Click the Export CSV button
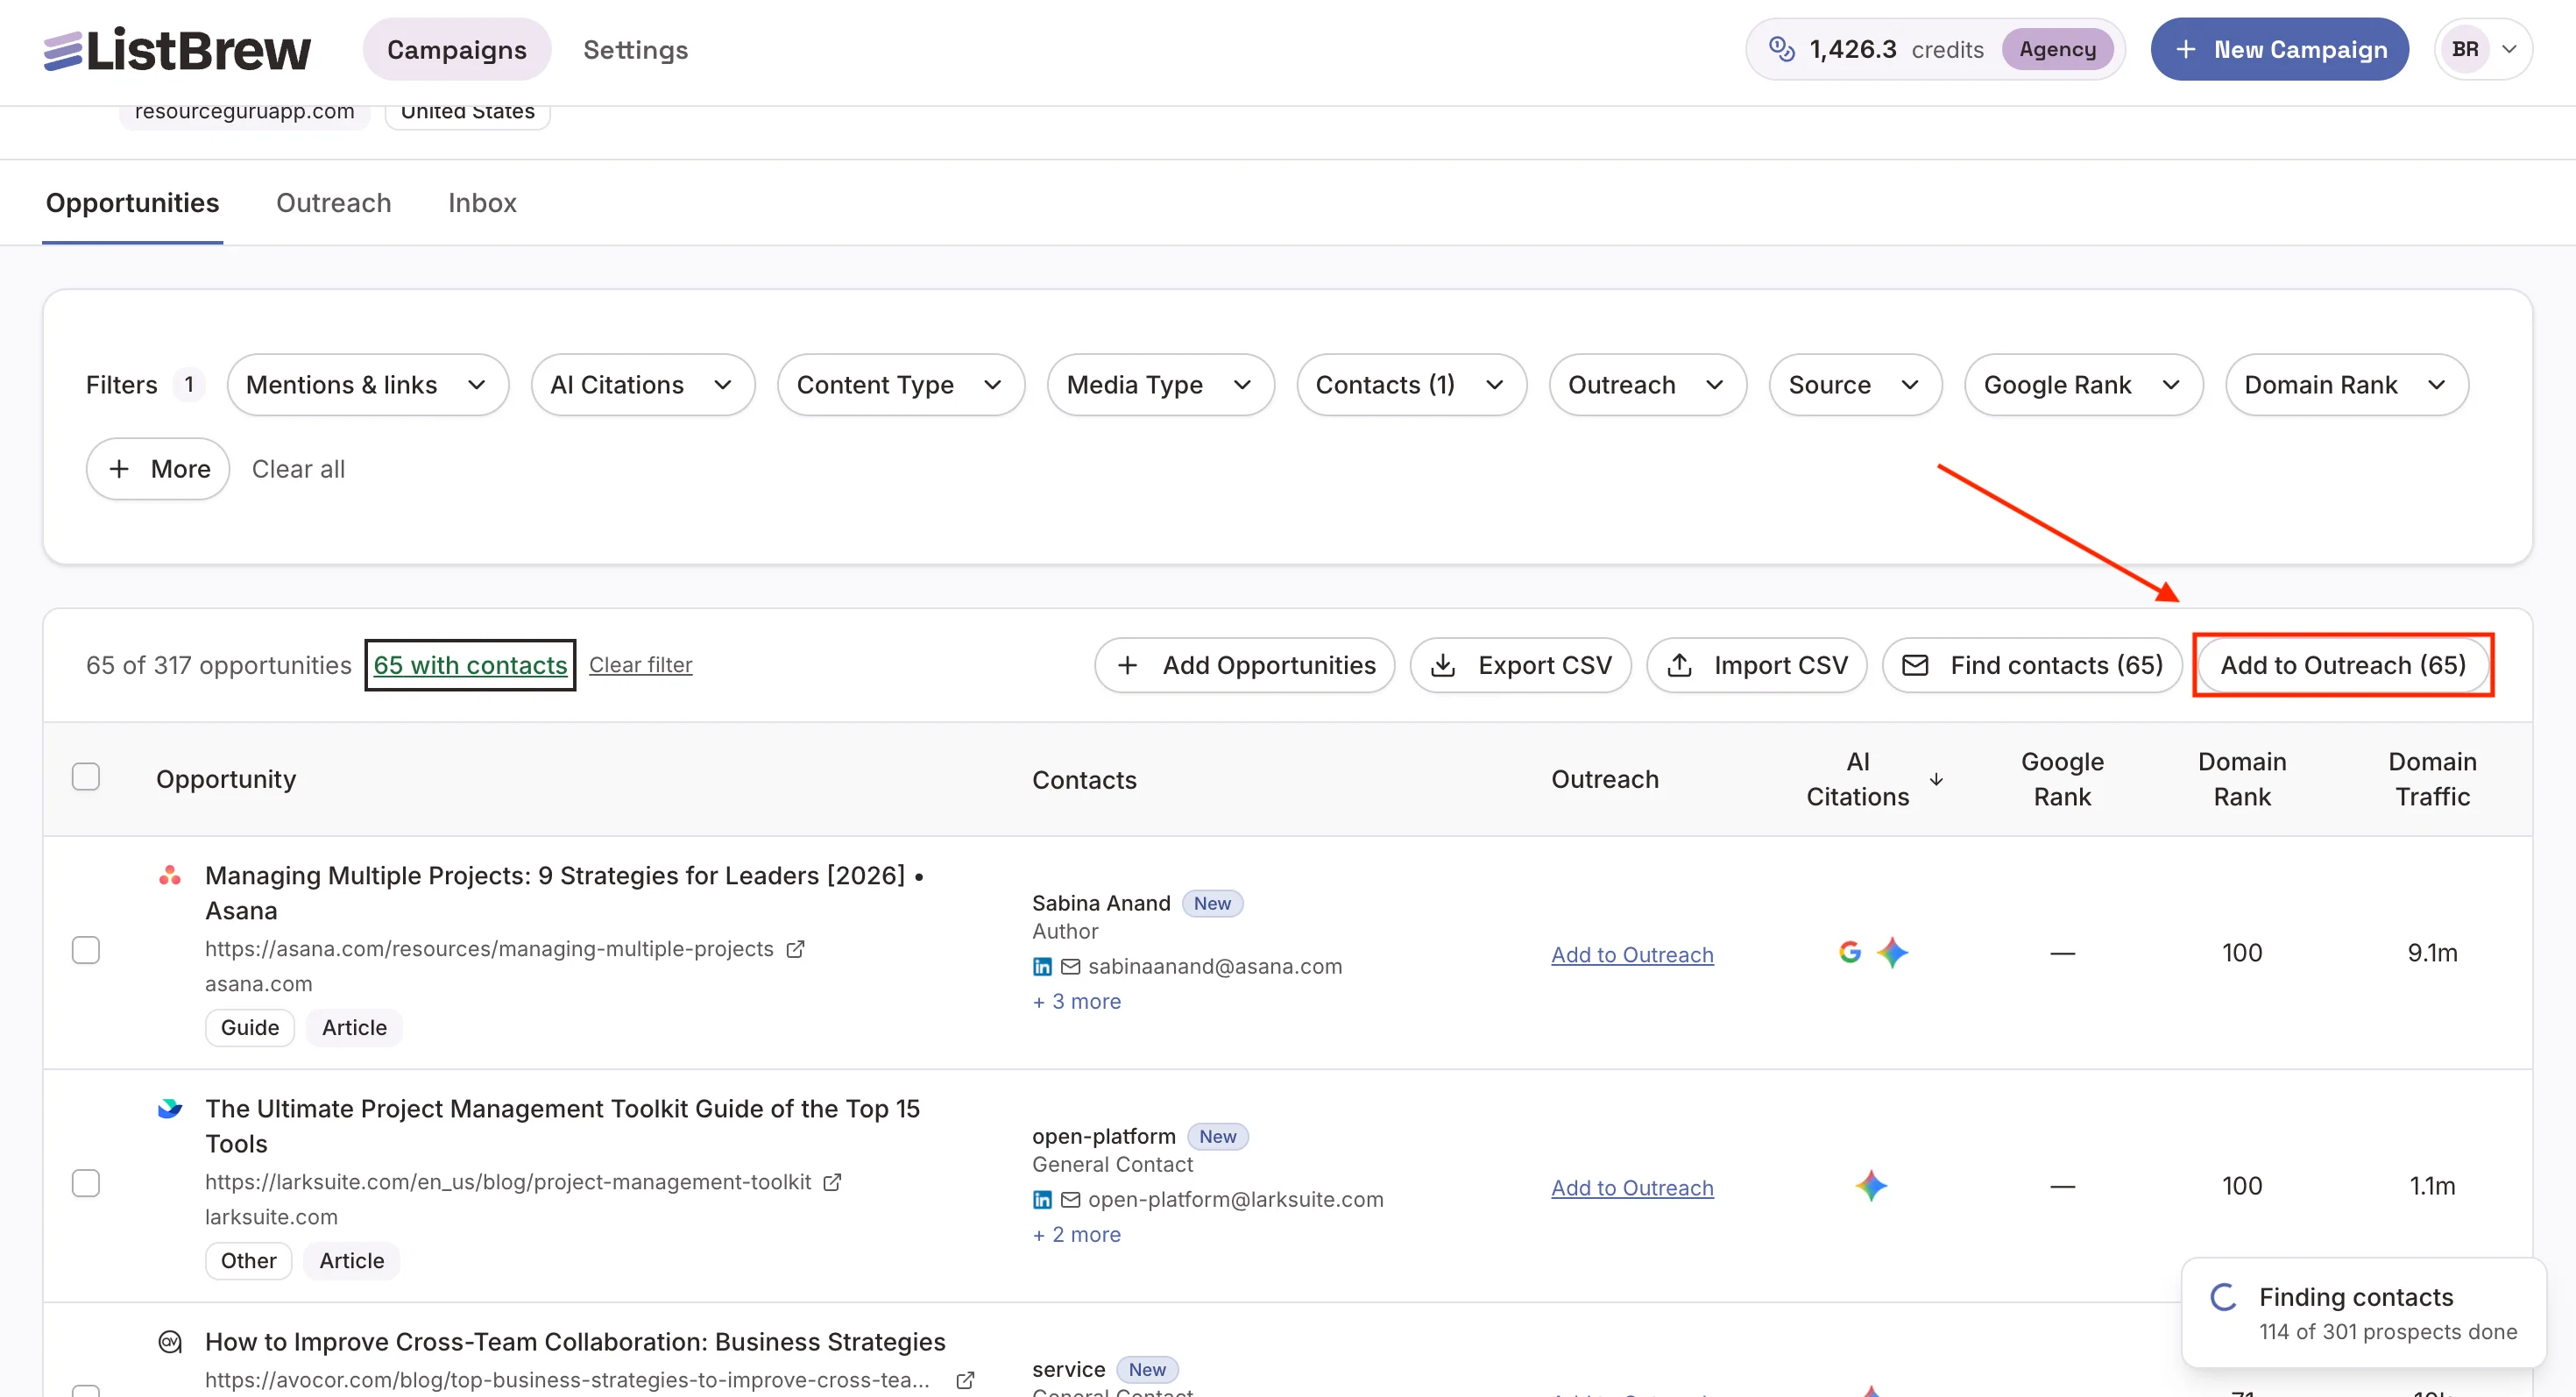The image size is (2576, 1397). (1520, 665)
